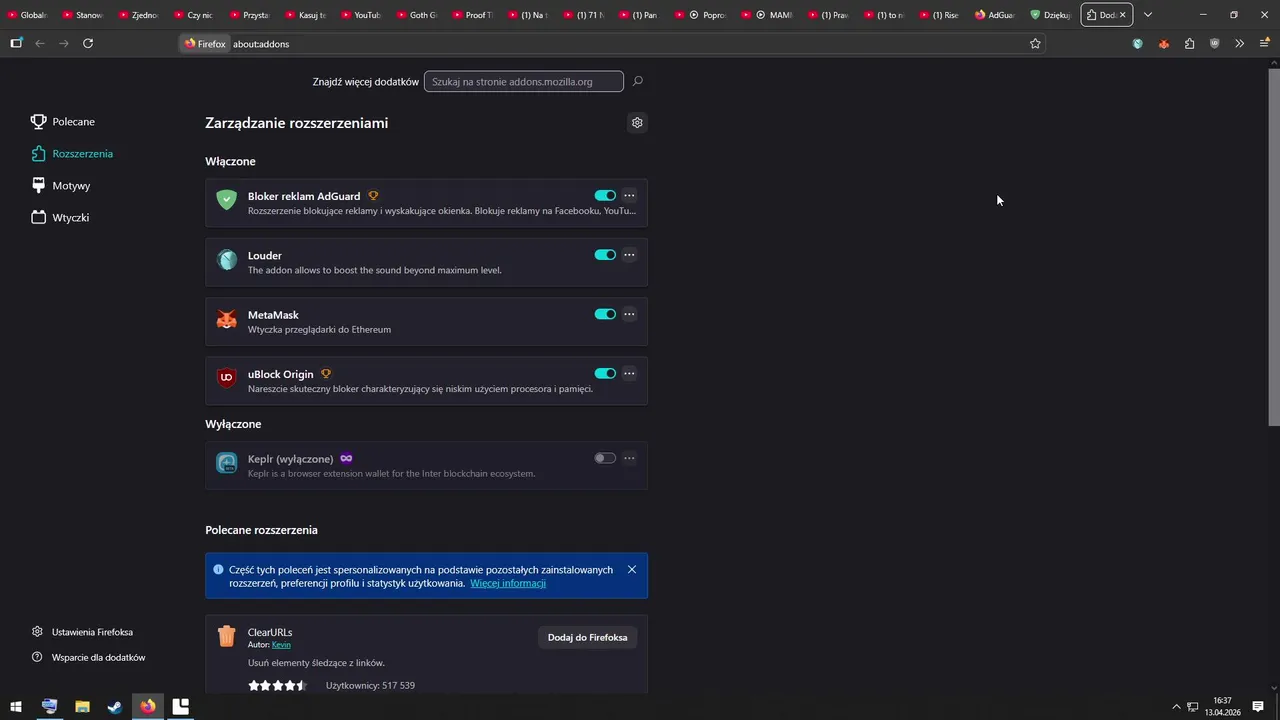The height and width of the screenshot is (720, 1280).
Task: Switch off uBlock Origin toggle
Action: (x=605, y=373)
